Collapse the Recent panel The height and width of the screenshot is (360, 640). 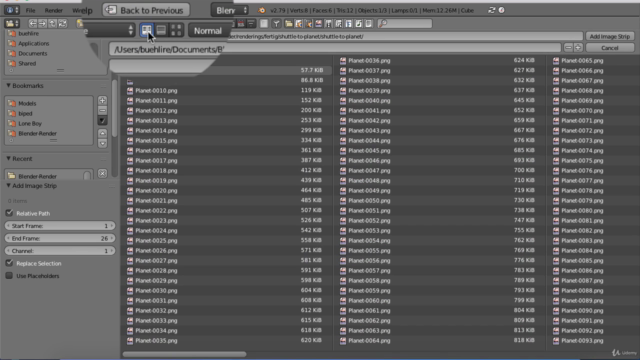(x=8, y=158)
